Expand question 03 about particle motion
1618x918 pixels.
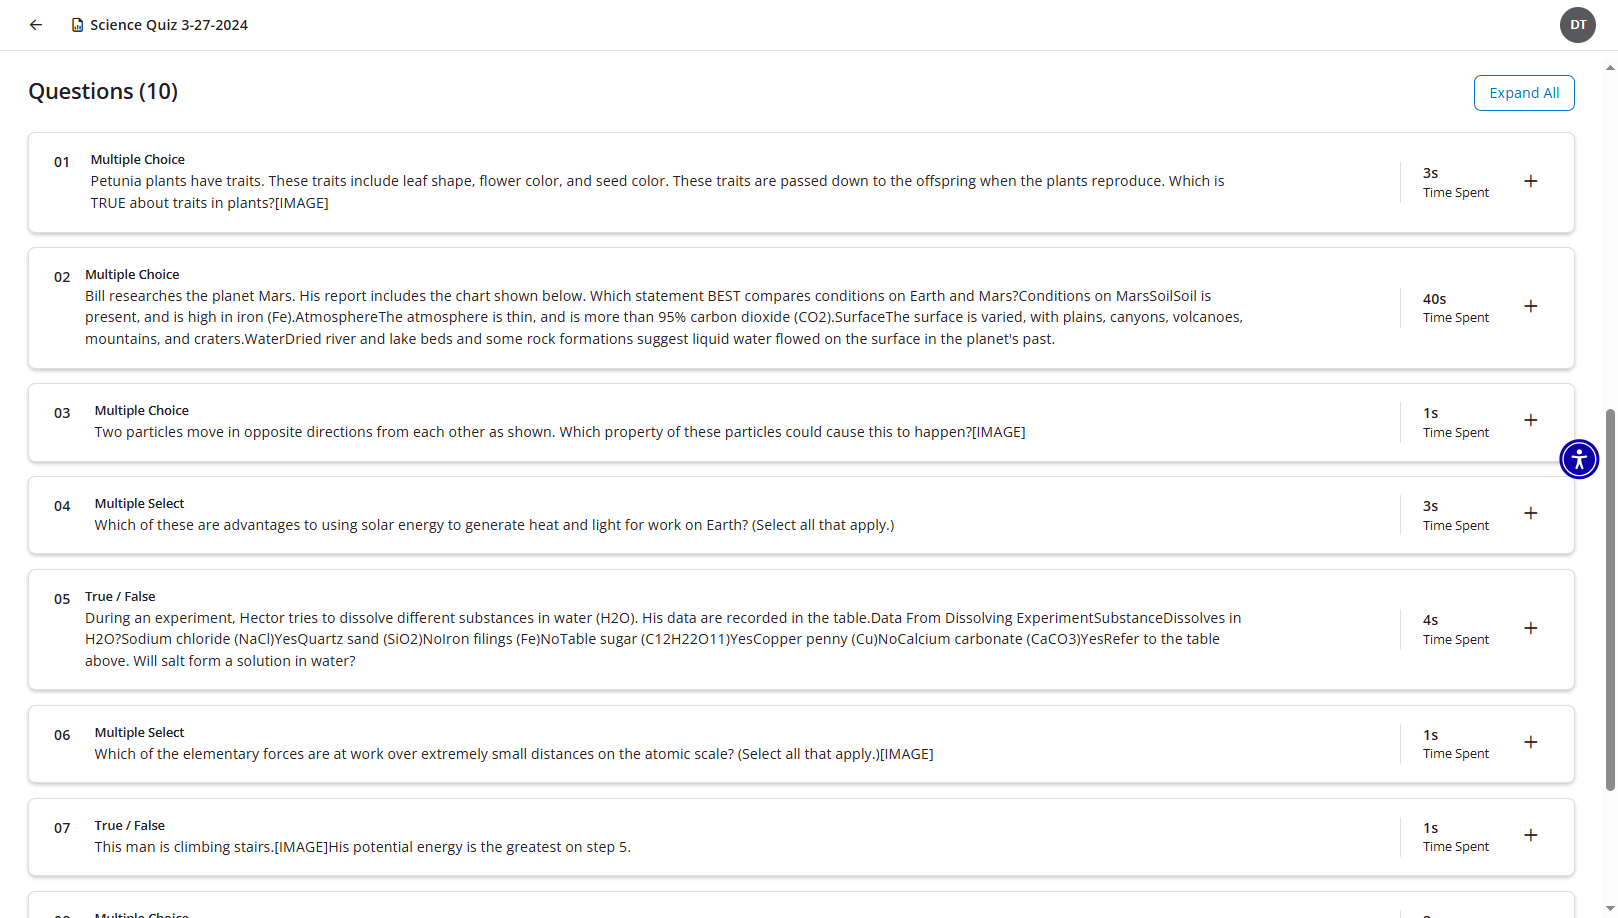pyautogui.click(x=1531, y=420)
